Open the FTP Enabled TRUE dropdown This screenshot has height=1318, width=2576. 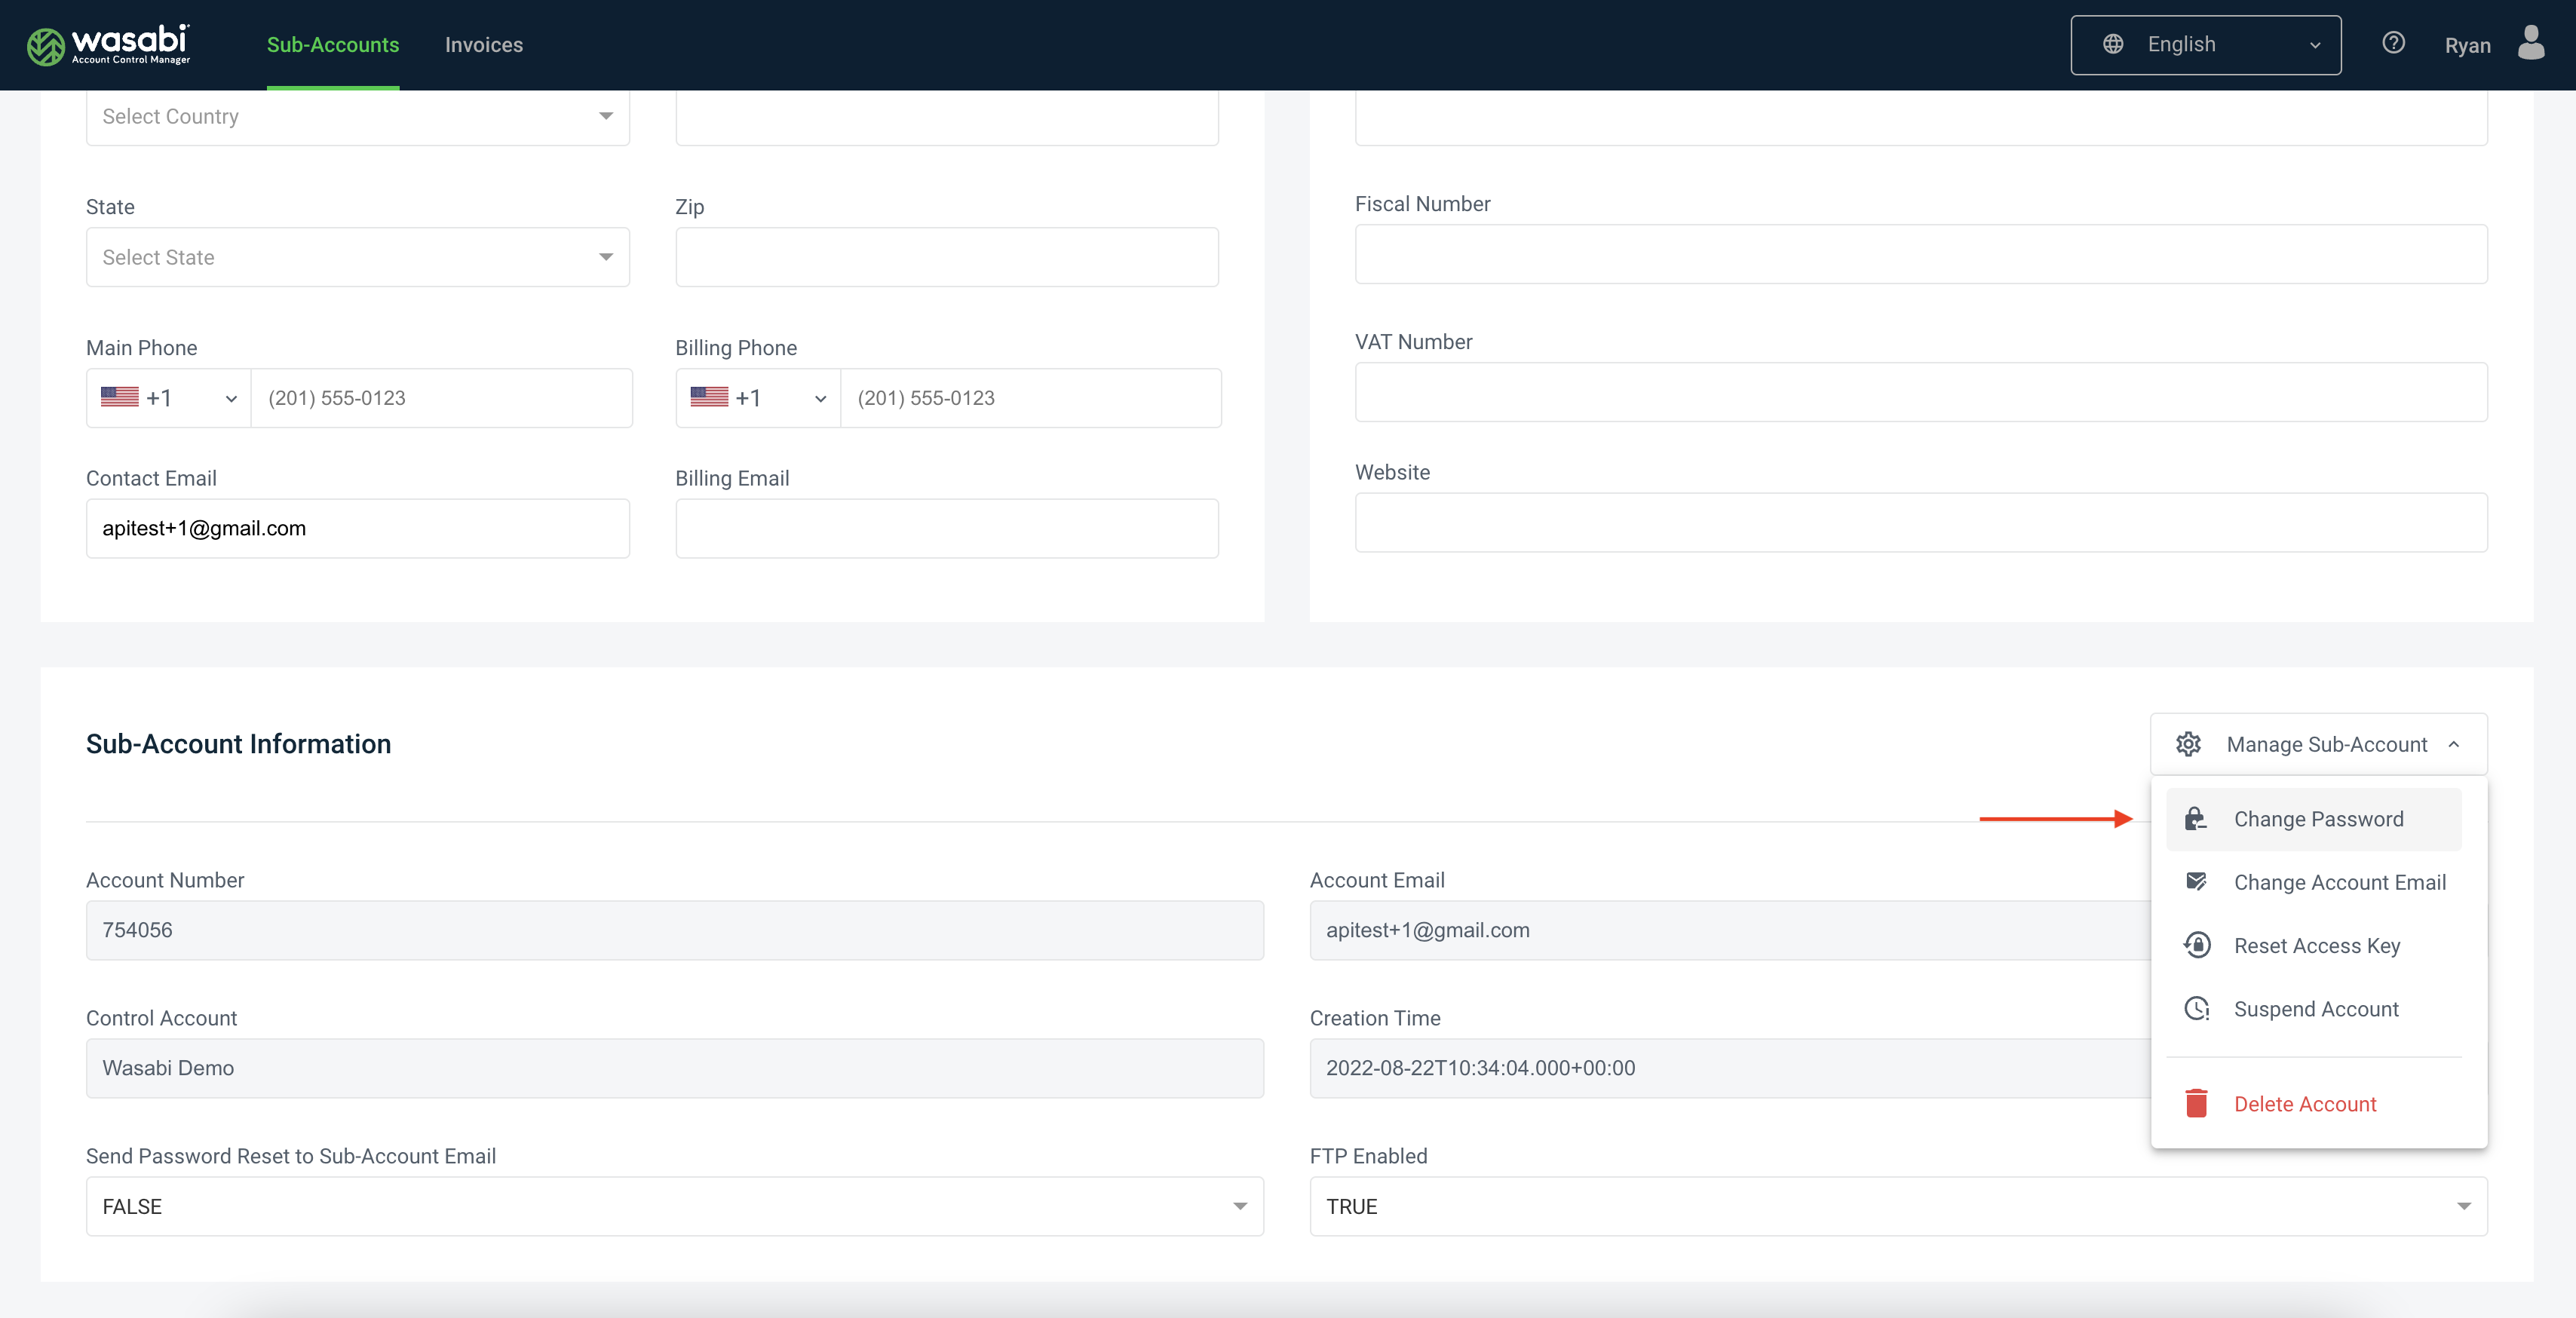pyautogui.click(x=1898, y=1206)
